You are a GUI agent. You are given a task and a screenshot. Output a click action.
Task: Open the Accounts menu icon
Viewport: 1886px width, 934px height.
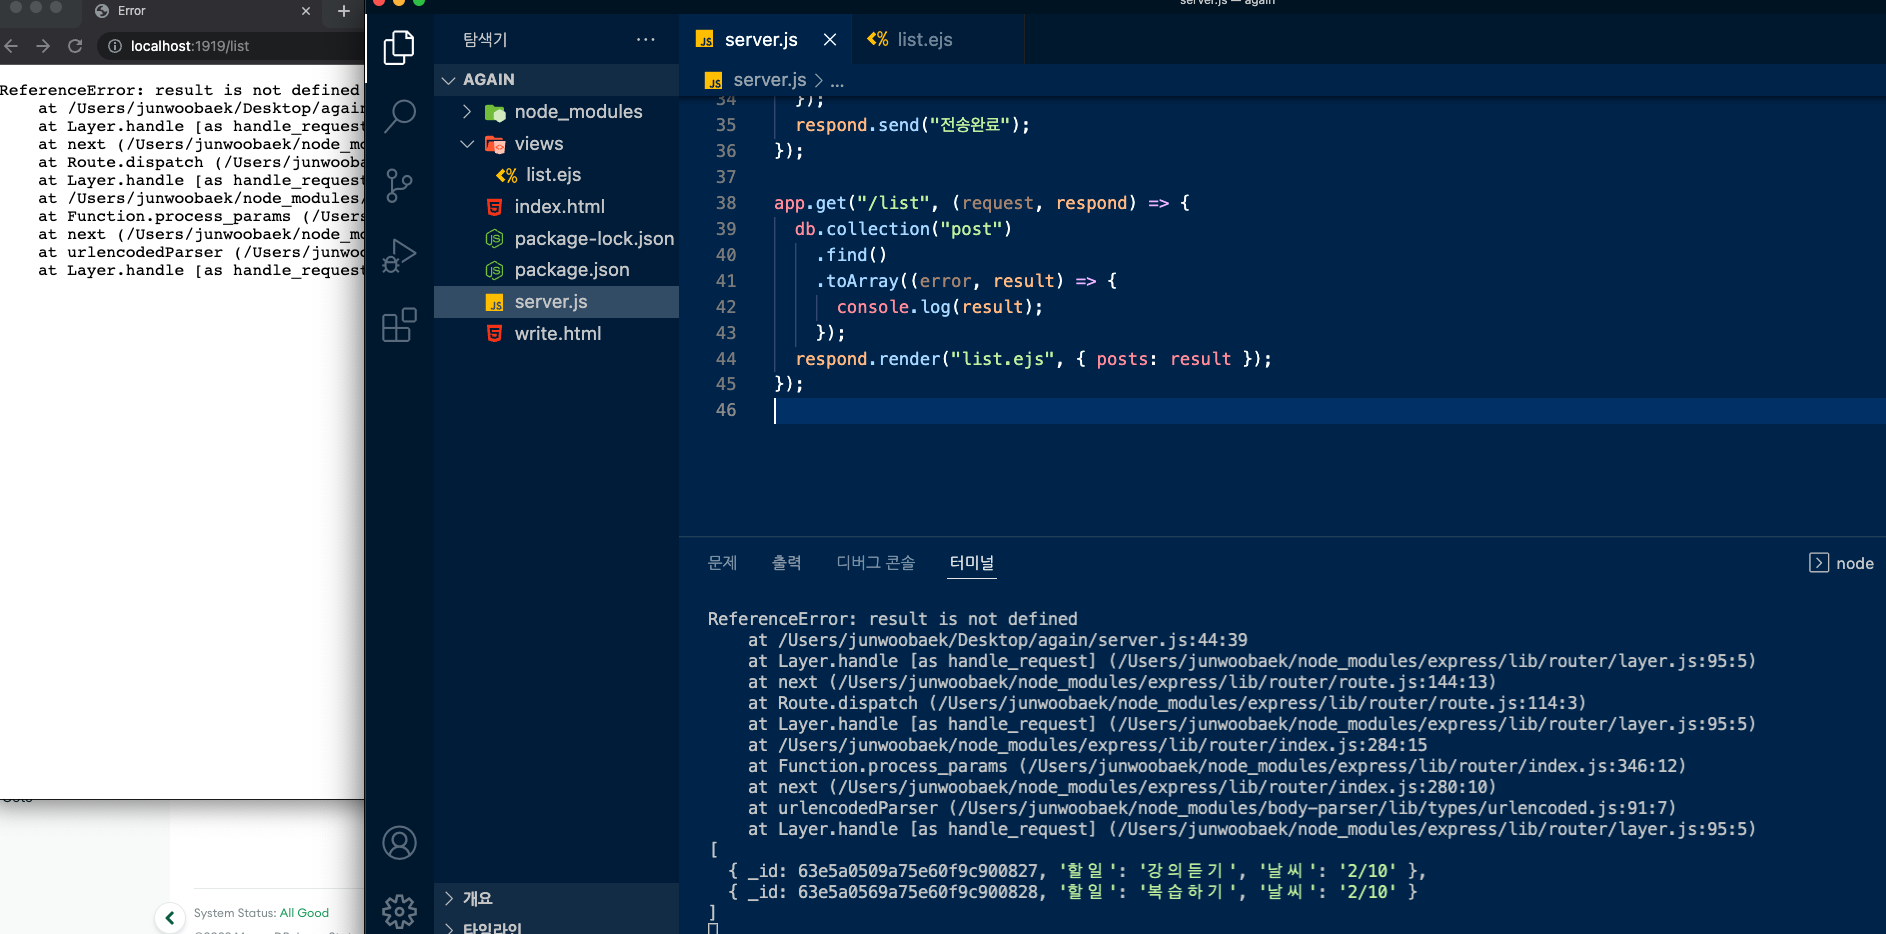pos(399,843)
